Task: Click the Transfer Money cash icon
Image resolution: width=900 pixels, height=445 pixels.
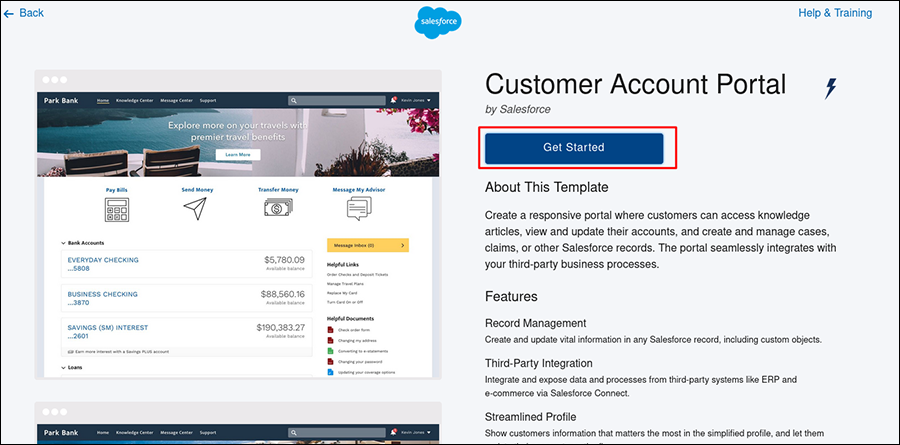Action: point(278,207)
